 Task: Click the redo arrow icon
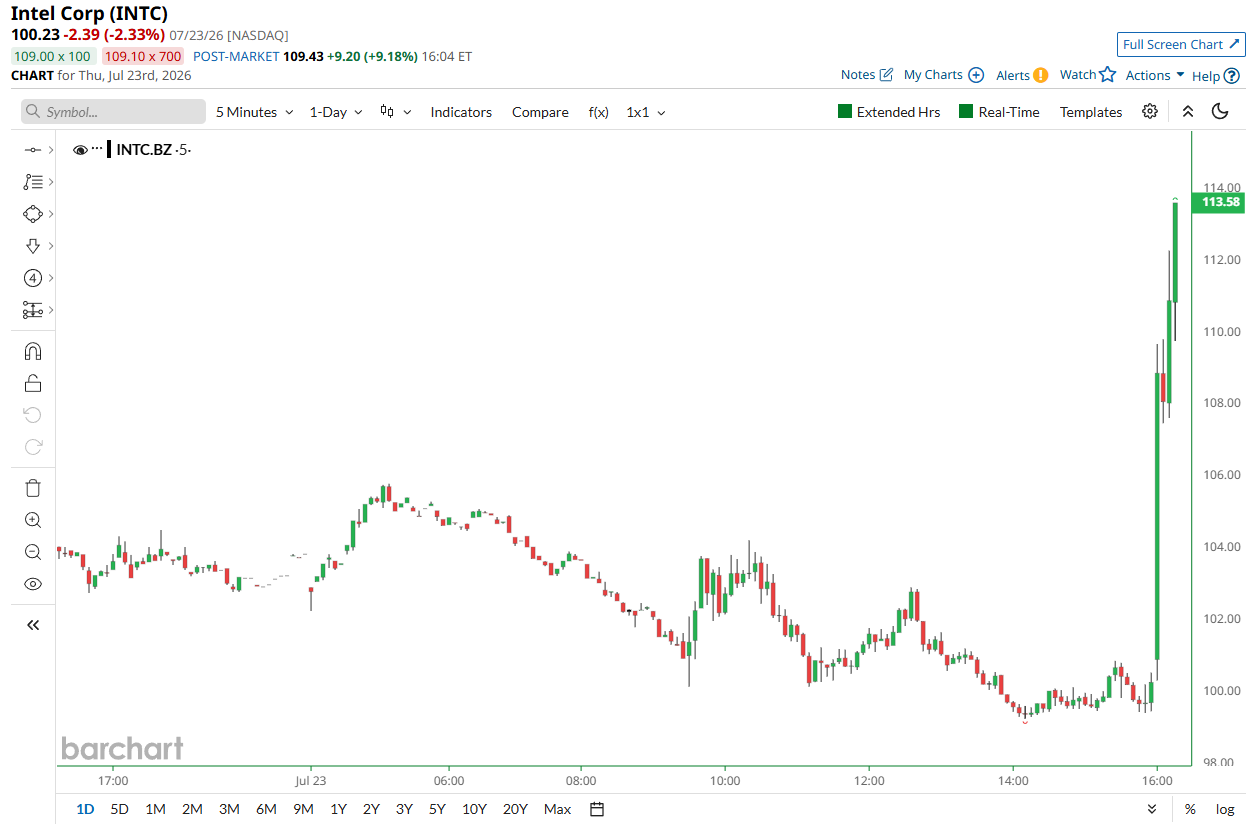(x=33, y=447)
